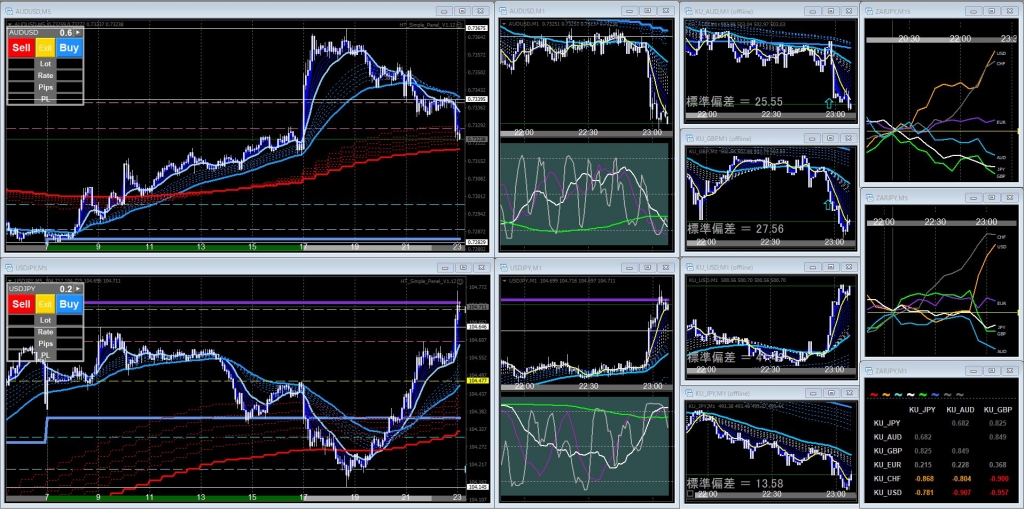Click the KU_JPY,M1 offline chart window icon
Screen dimensions: 1024x509
(688, 393)
